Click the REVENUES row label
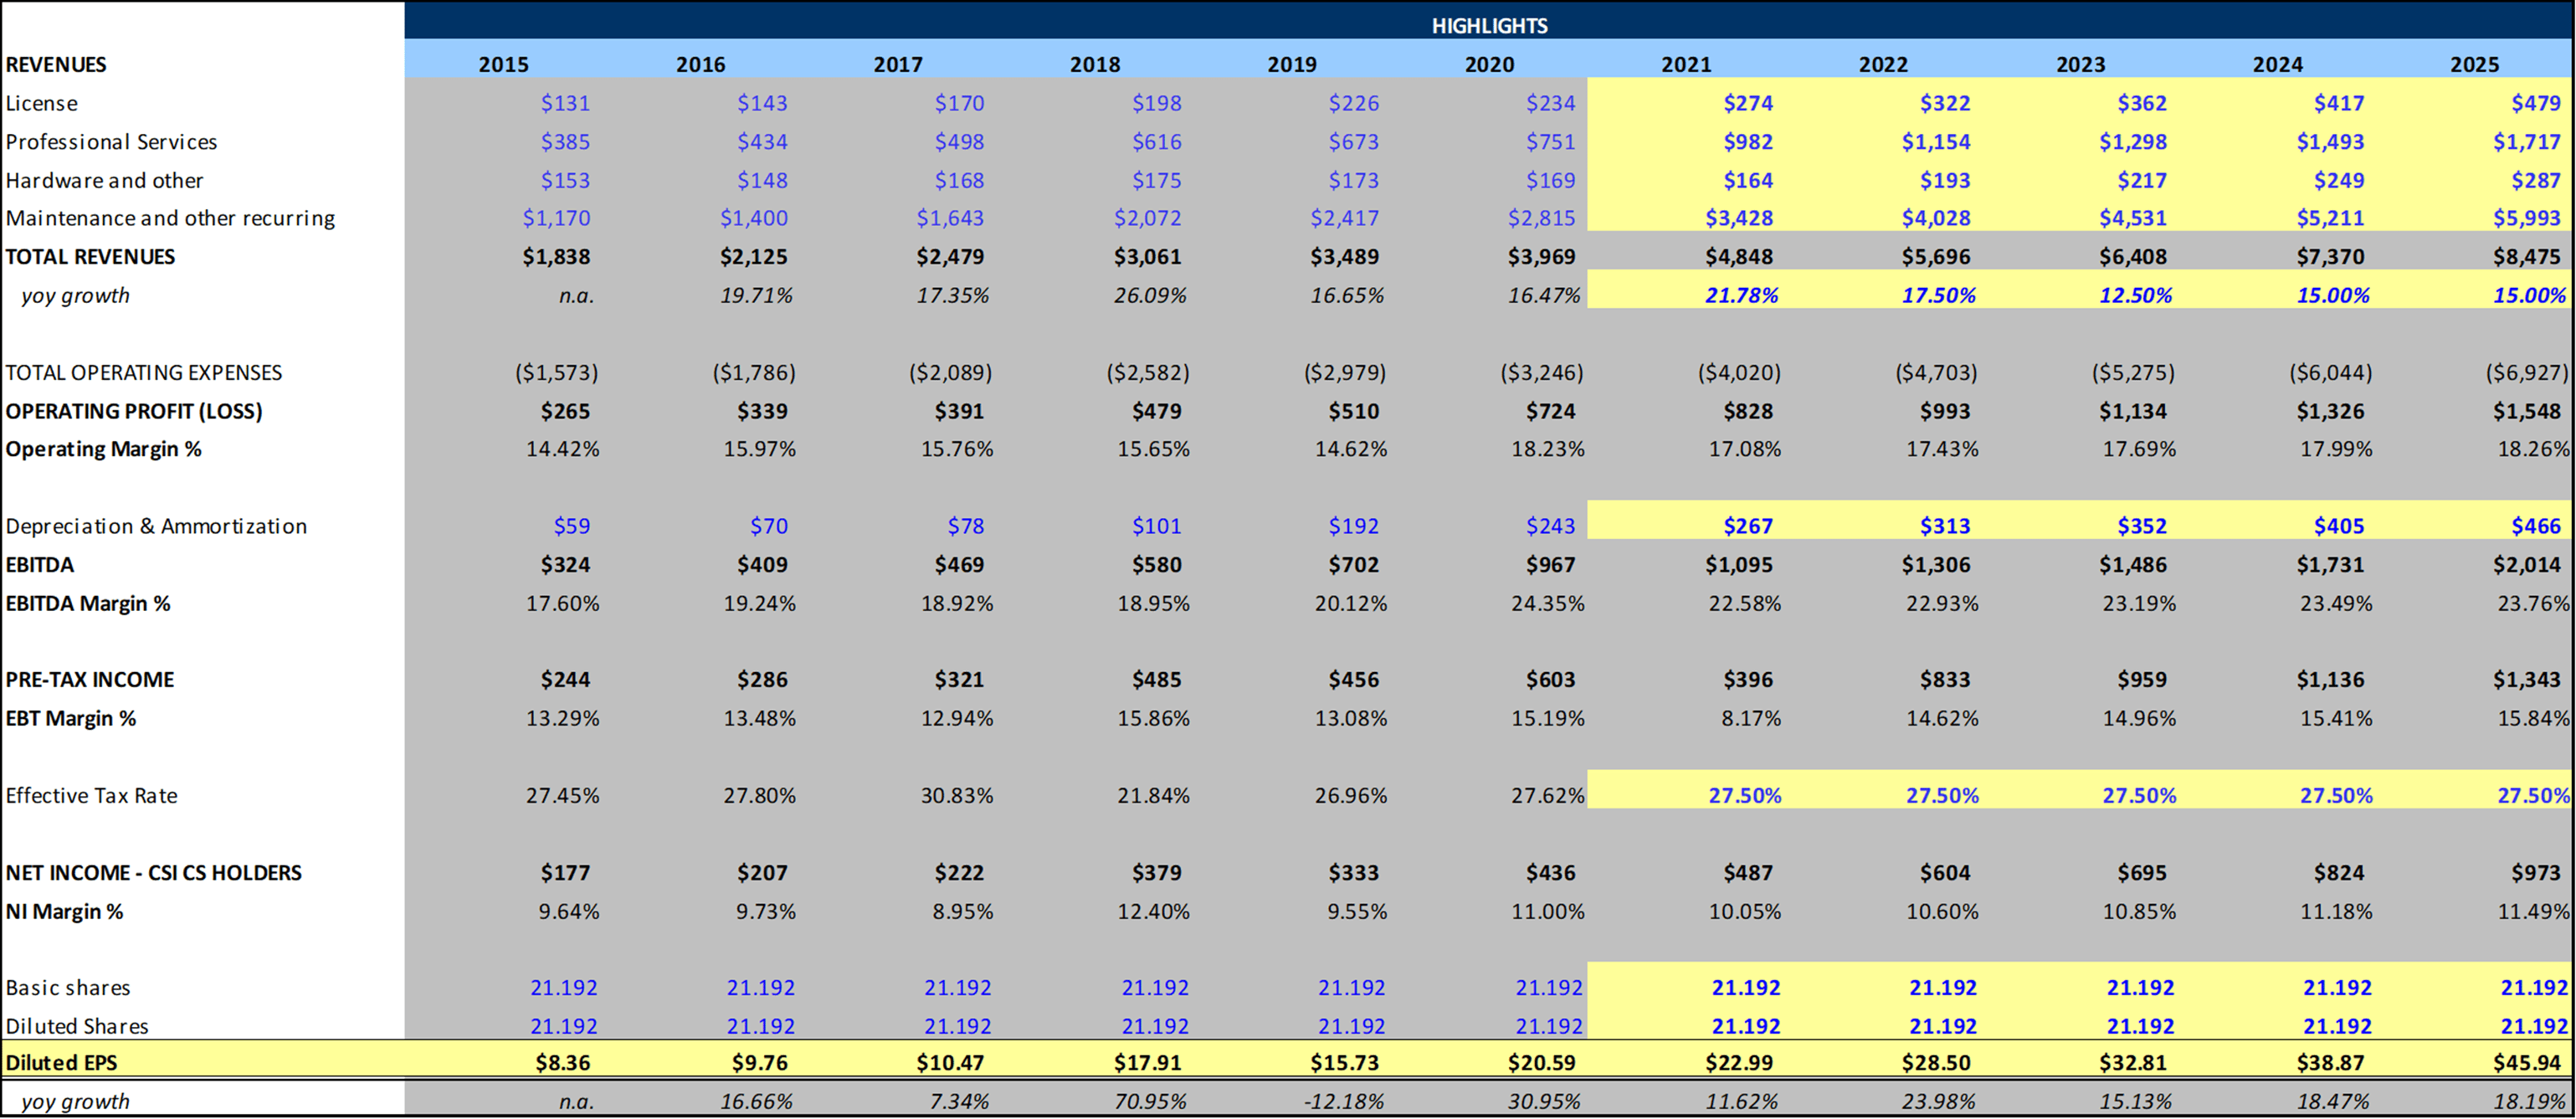This screenshot has width=2576, height=1119. click(56, 65)
